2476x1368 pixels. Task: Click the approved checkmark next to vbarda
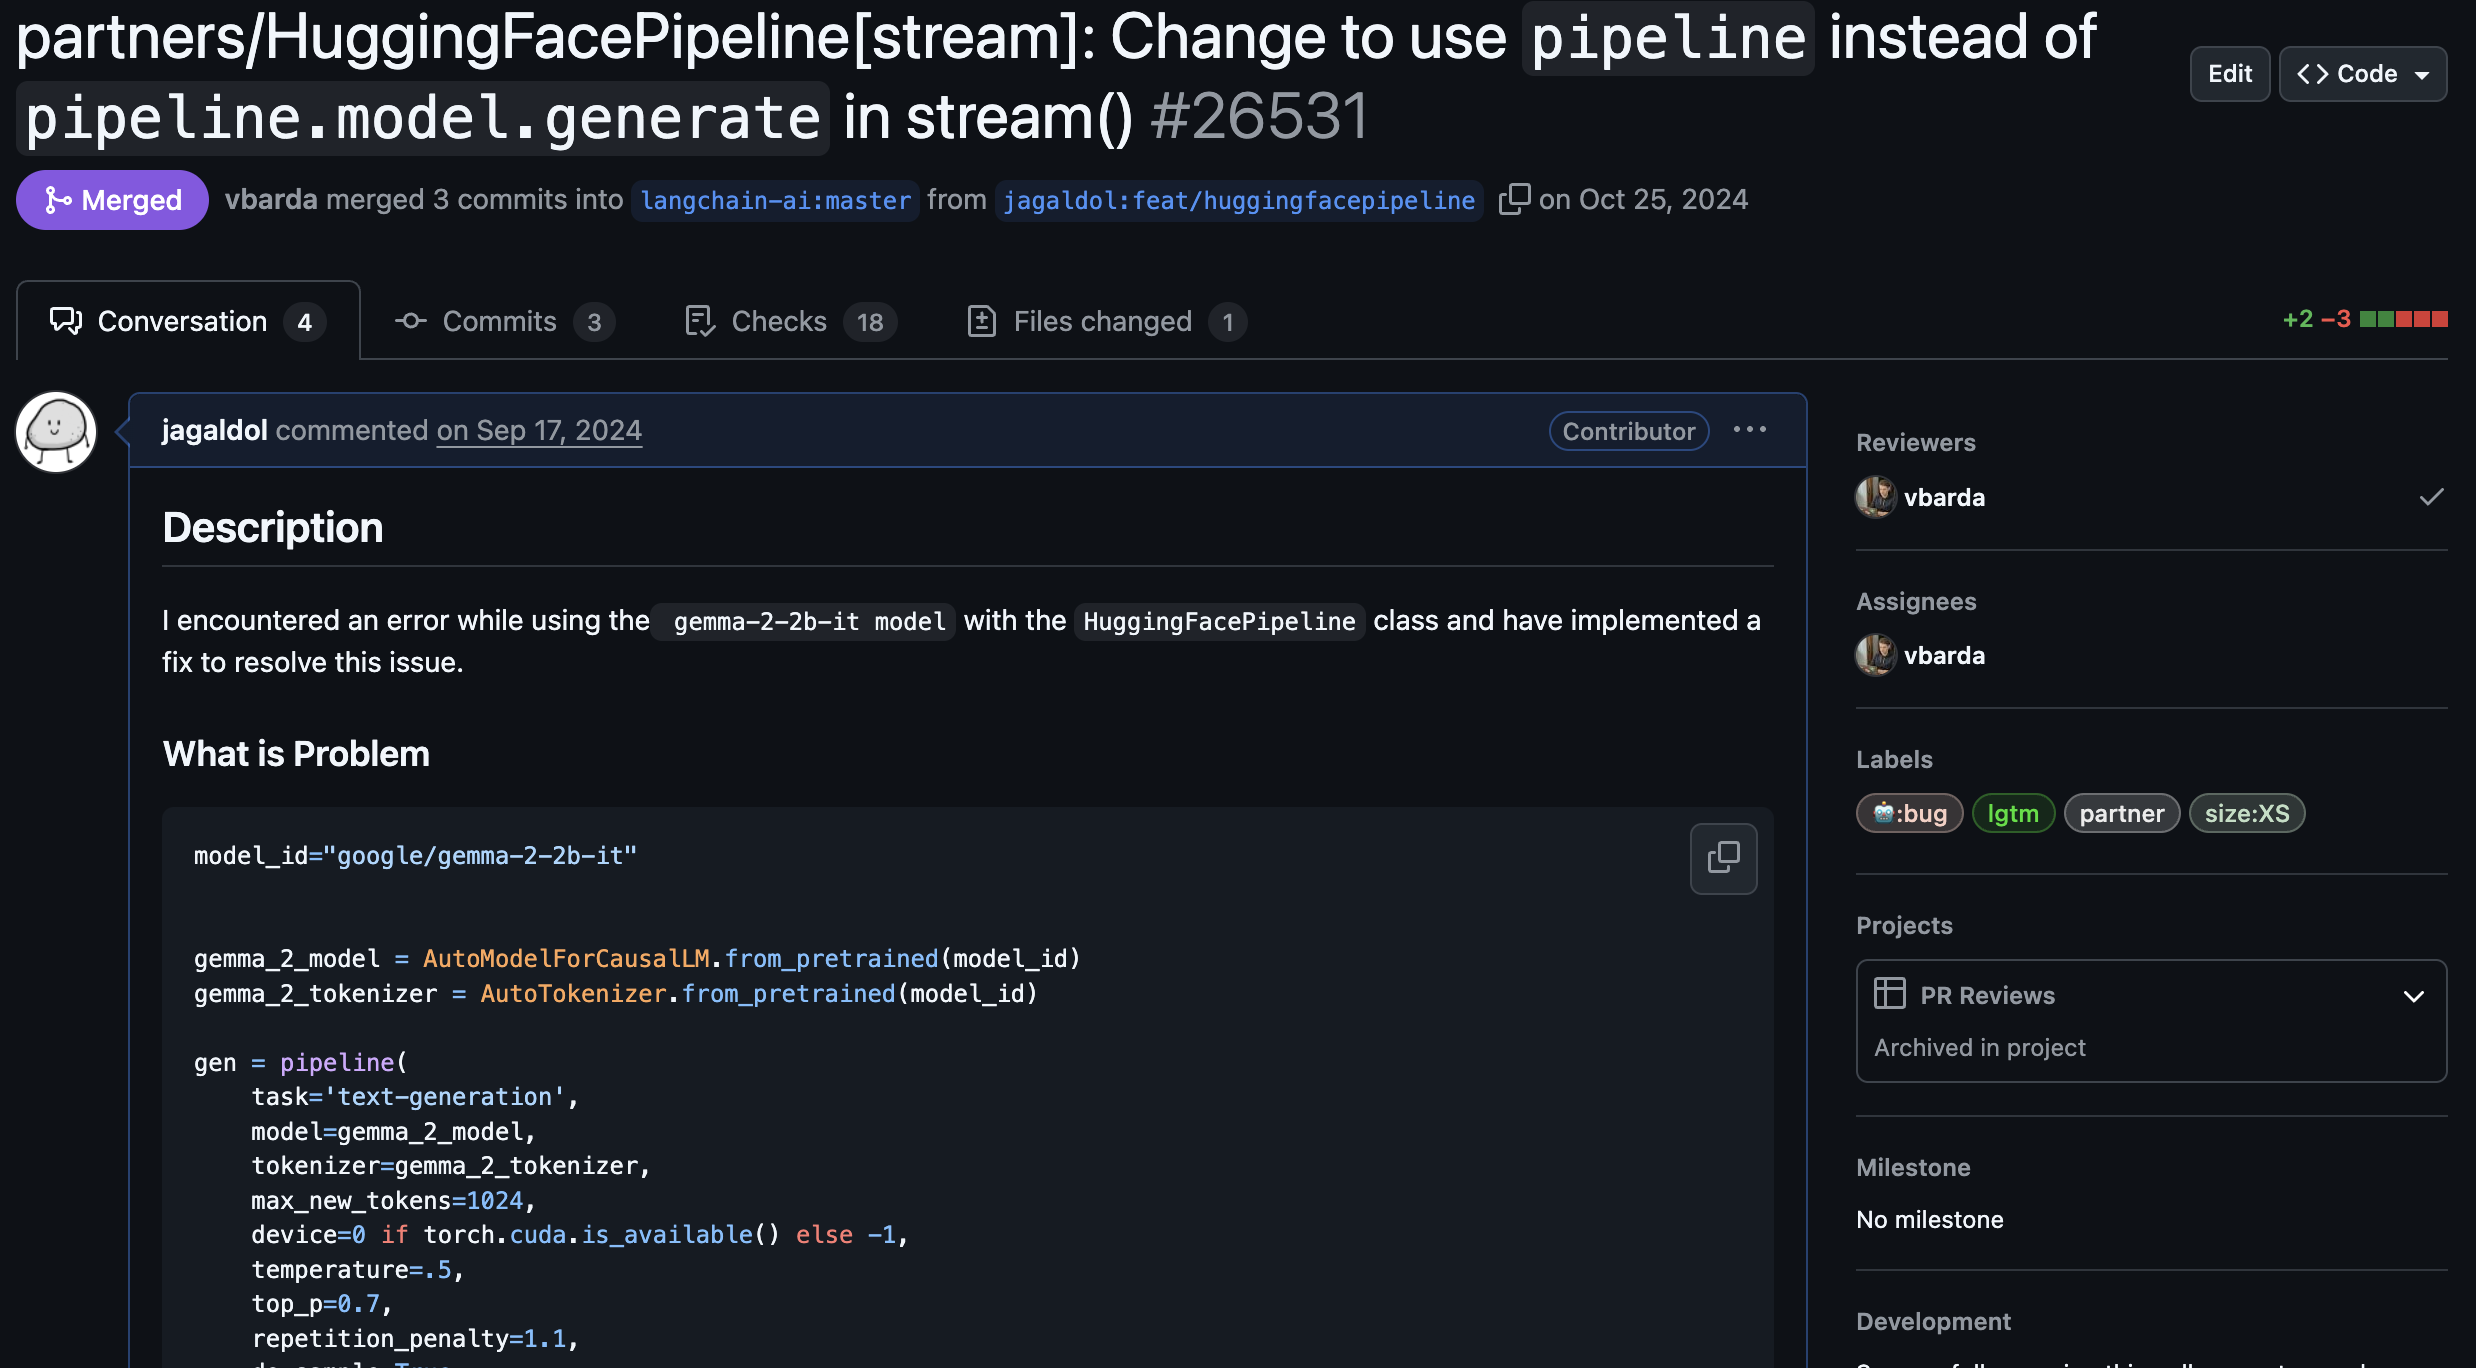(2431, 497)
